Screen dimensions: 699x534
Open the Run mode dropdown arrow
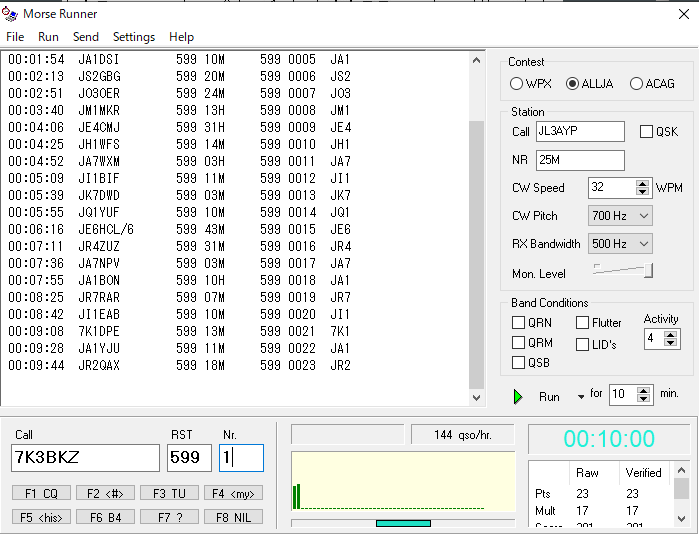pyautogui.click(x=580, y=396)
